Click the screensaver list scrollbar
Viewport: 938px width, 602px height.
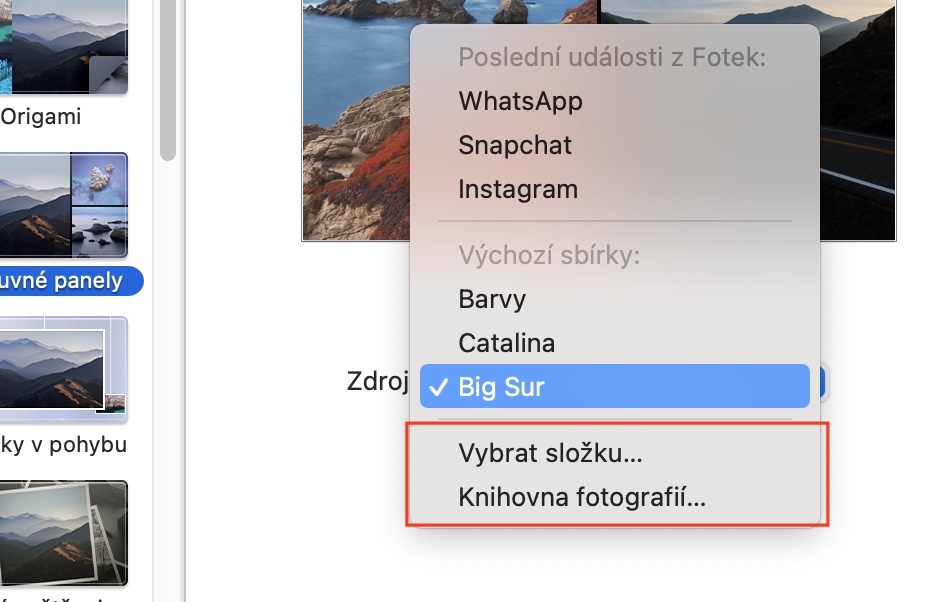[x=168, y=80]
